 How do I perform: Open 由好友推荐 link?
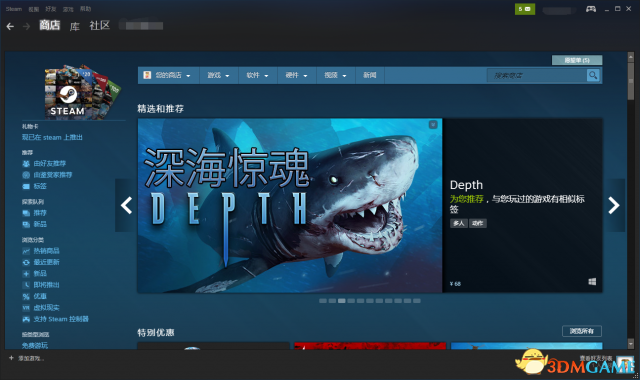pyautogui.click(x=49, y=164)
